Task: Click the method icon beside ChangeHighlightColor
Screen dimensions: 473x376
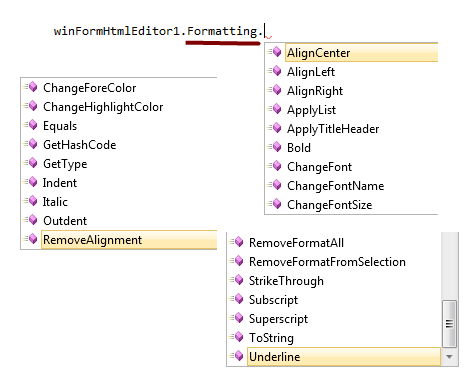Action: (x=31, y=106)
